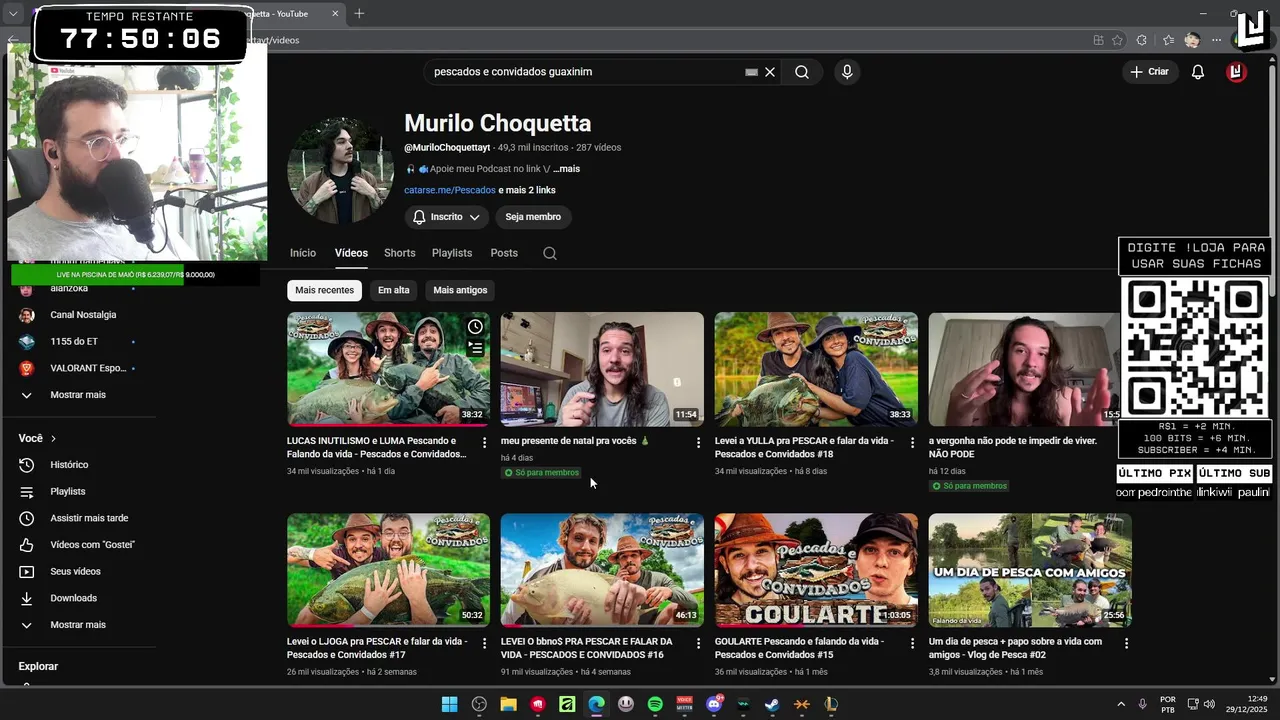Open 1155 do ET subscription in sidebar
Viewport: 1280px width, 720px height.
pyautogui.click(x=75, y=341)
